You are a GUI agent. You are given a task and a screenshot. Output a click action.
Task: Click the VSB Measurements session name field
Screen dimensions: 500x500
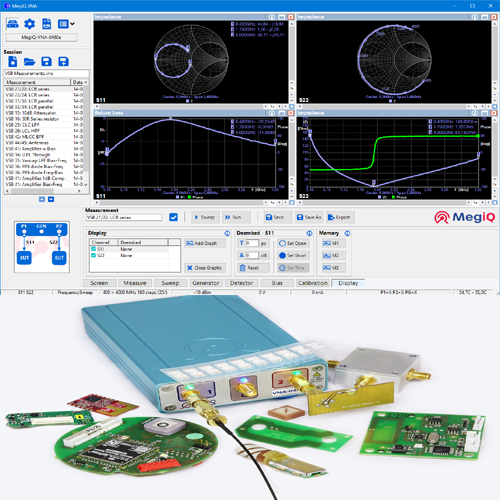pos(46,73)
